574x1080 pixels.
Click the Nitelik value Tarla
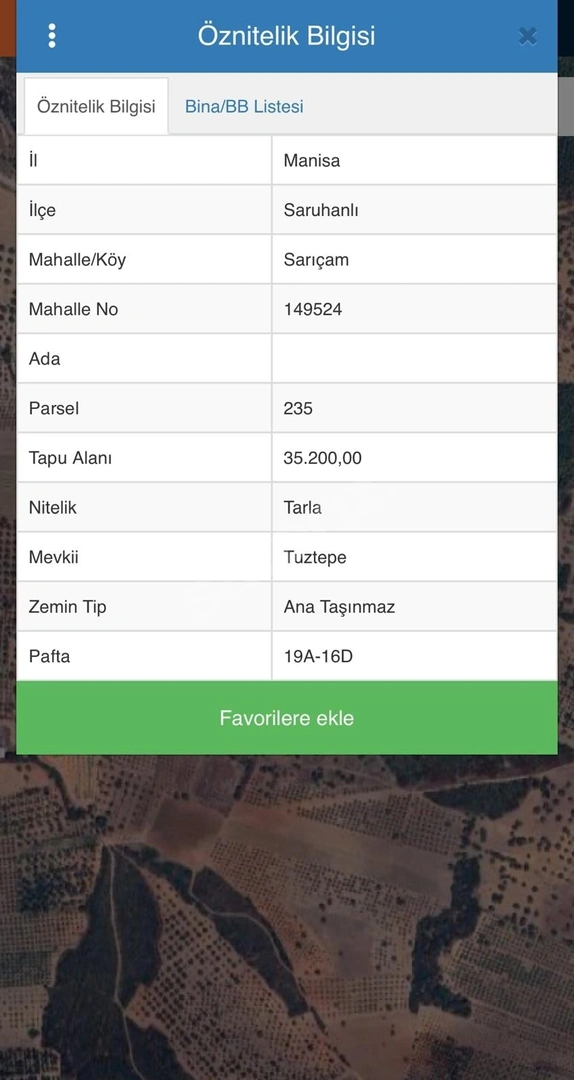(303, 508)
